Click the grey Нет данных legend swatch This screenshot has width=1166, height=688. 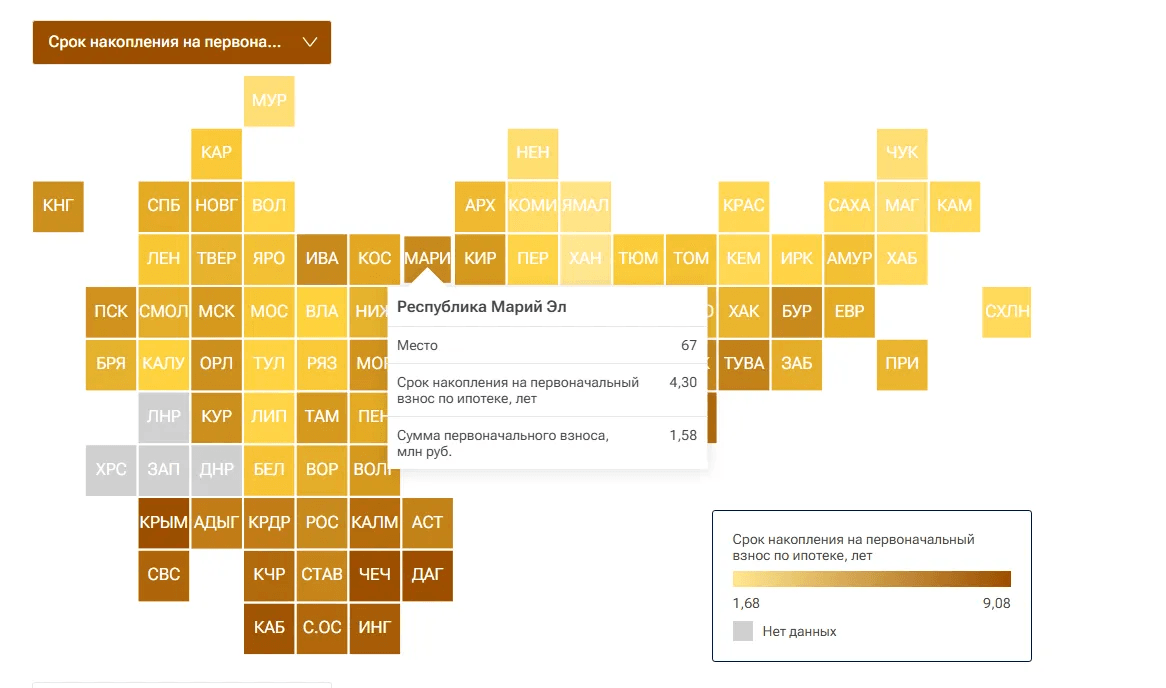coord(743,631)
